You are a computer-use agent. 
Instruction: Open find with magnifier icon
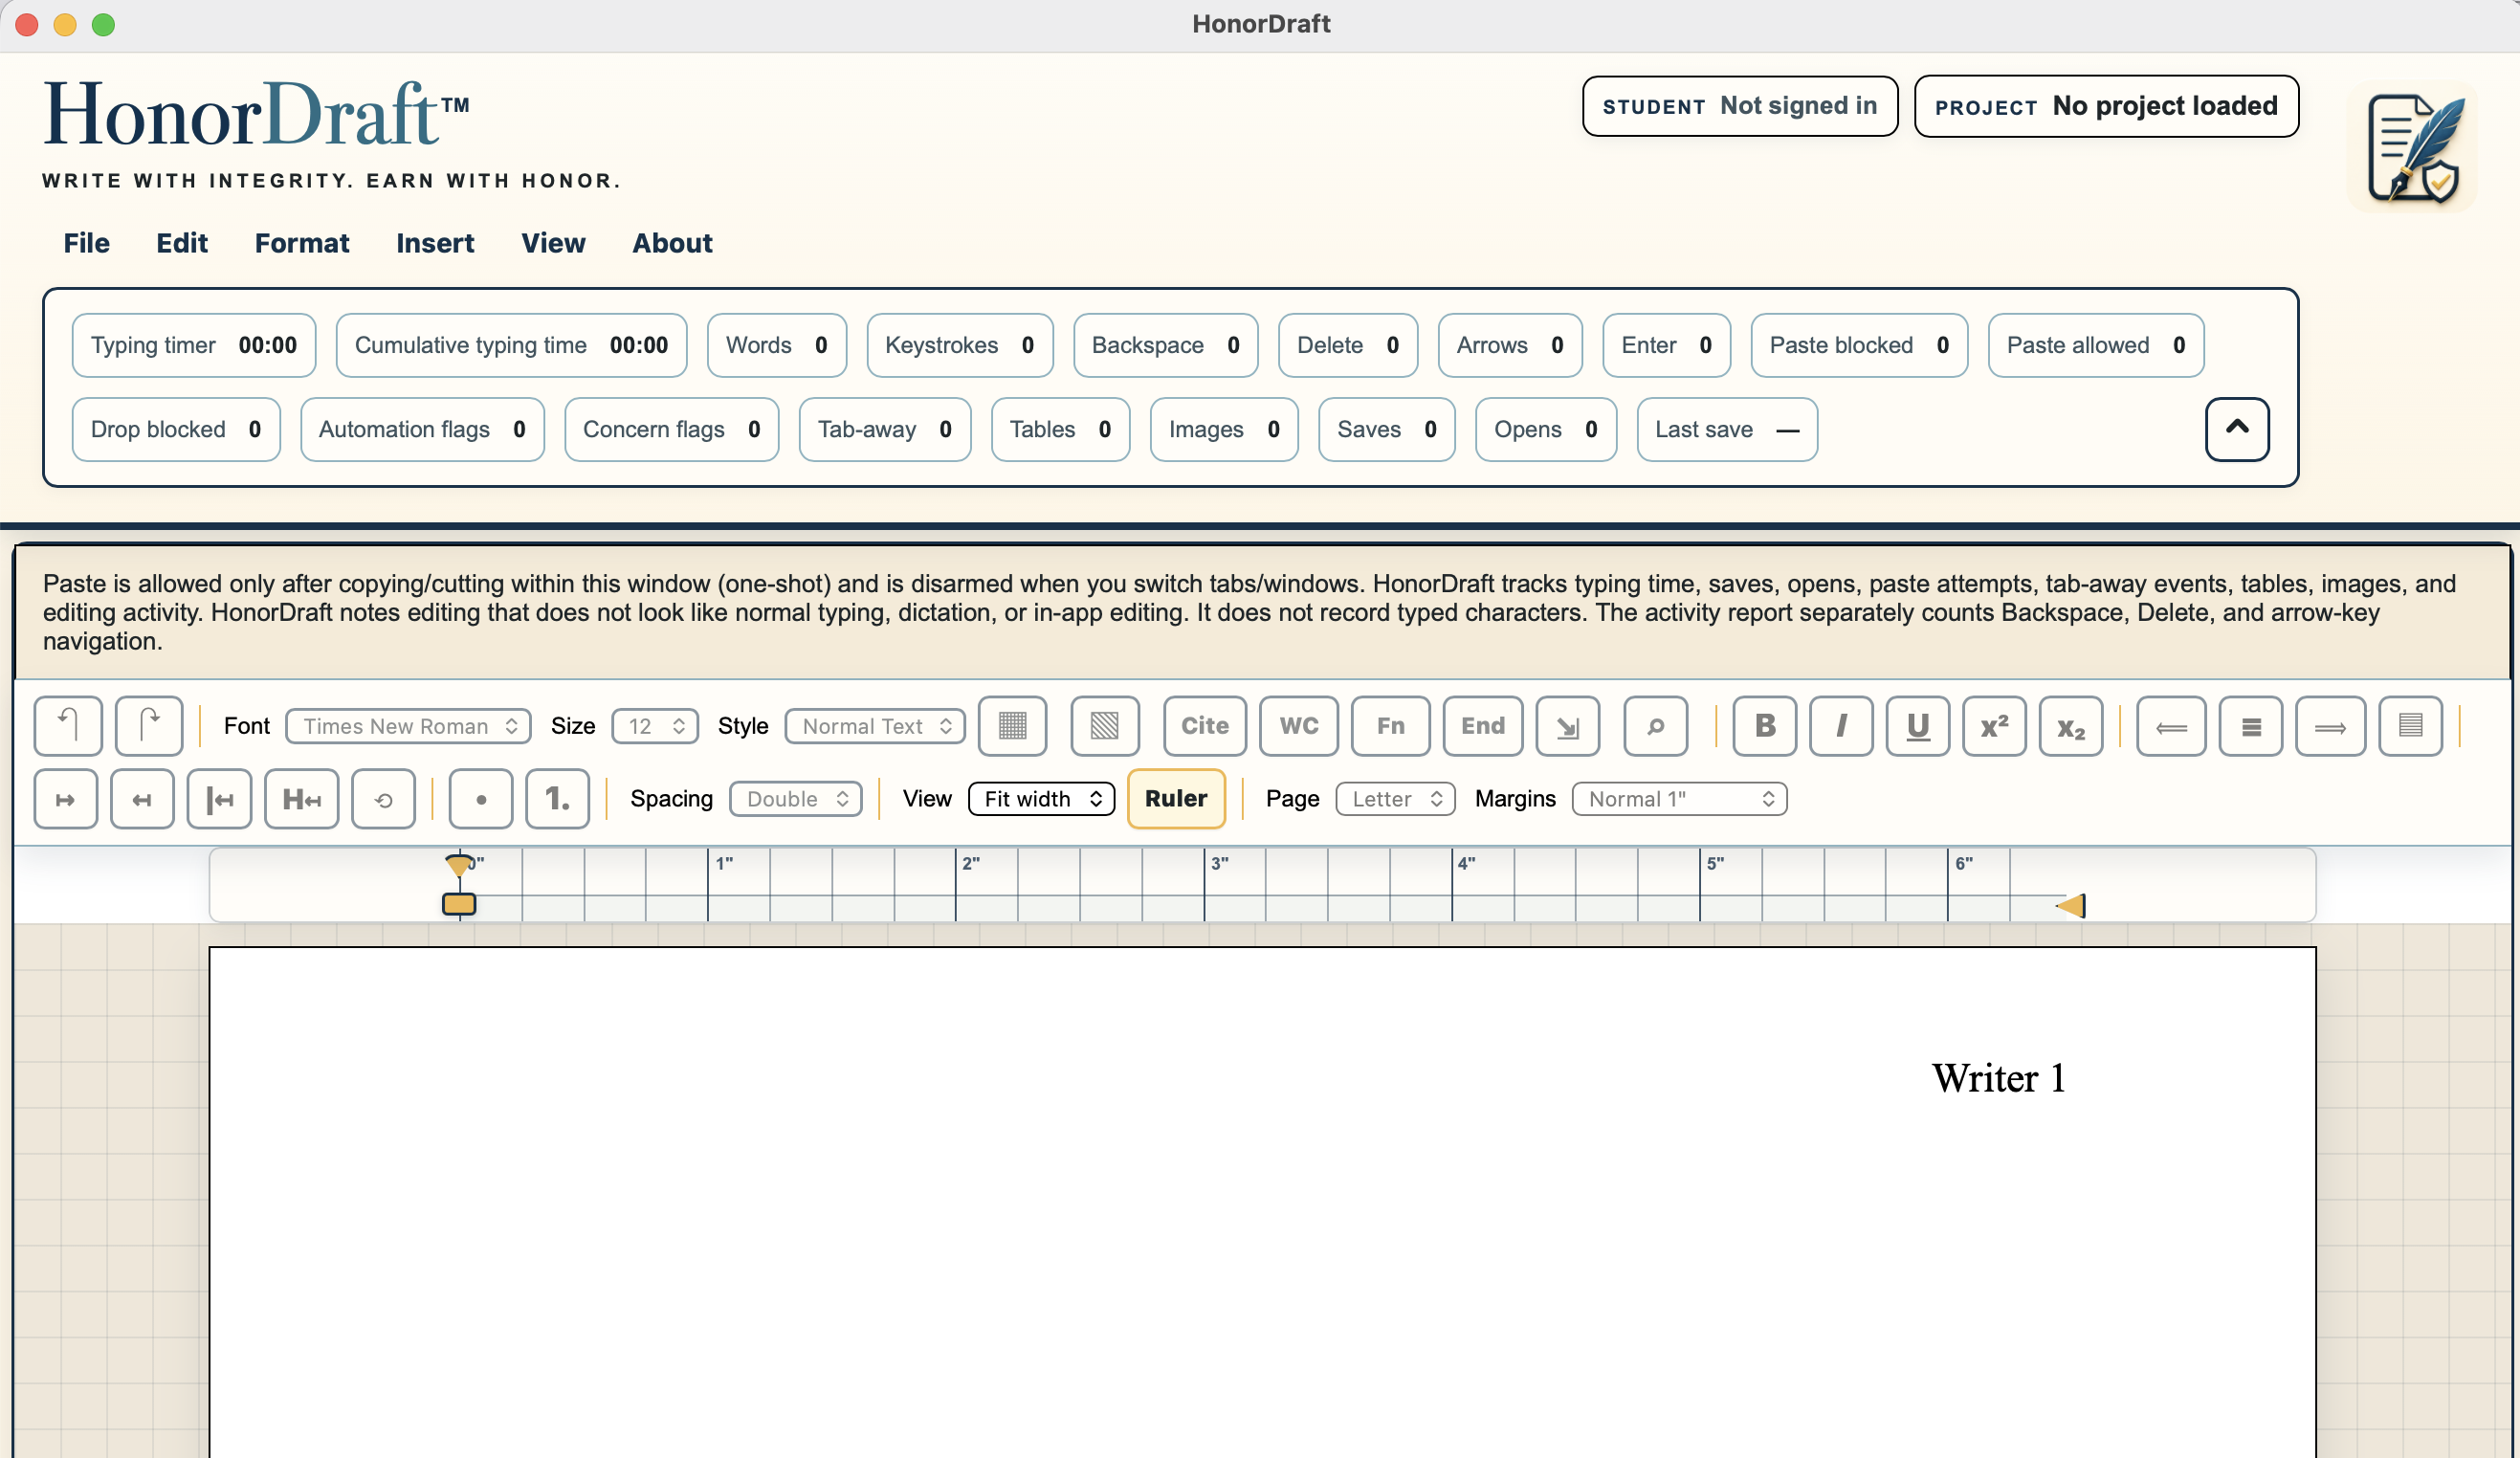[x=1655, y=725]
